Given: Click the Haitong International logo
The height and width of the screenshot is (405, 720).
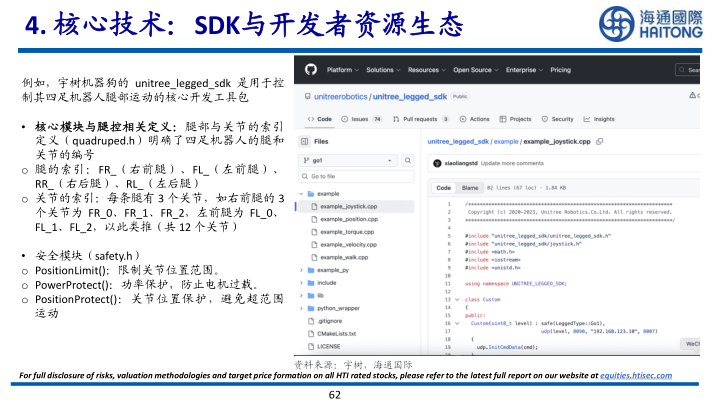Looking at the screenshot, I should click(x=651, y=24).
